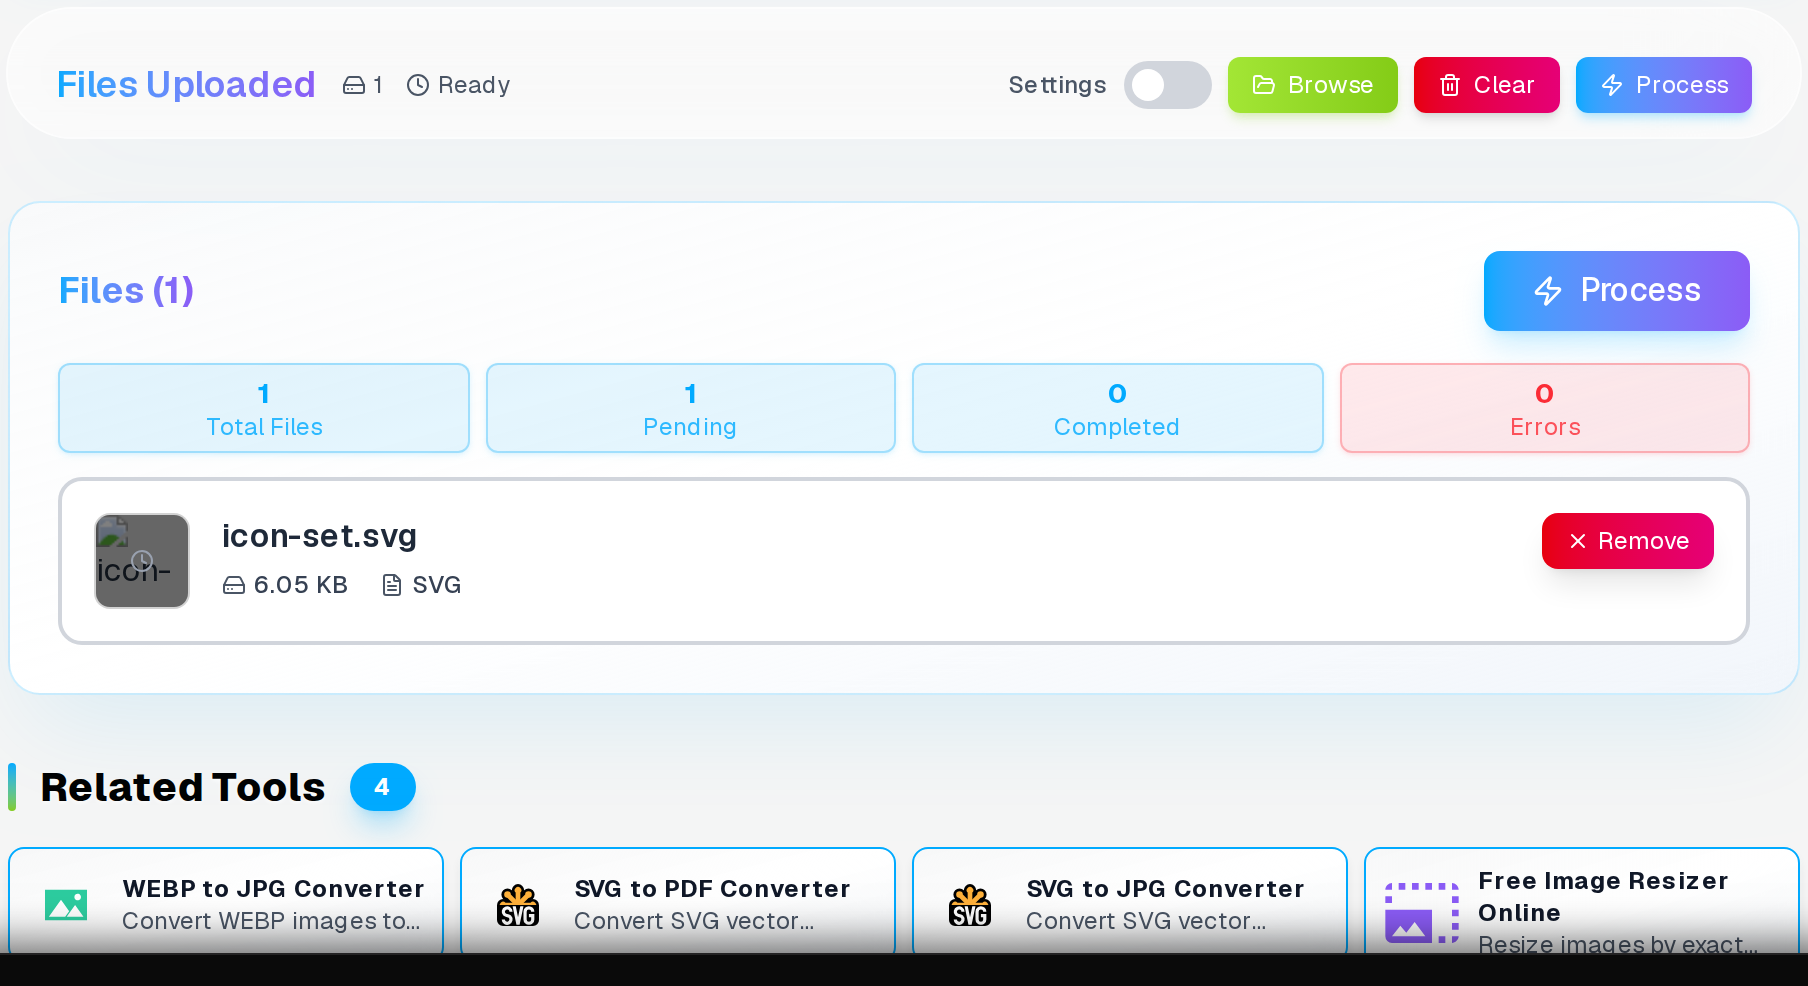1808x986 pixels.
Task: Open the WEBP to JPG Converter tool
Action: click(x=226, y=901)
